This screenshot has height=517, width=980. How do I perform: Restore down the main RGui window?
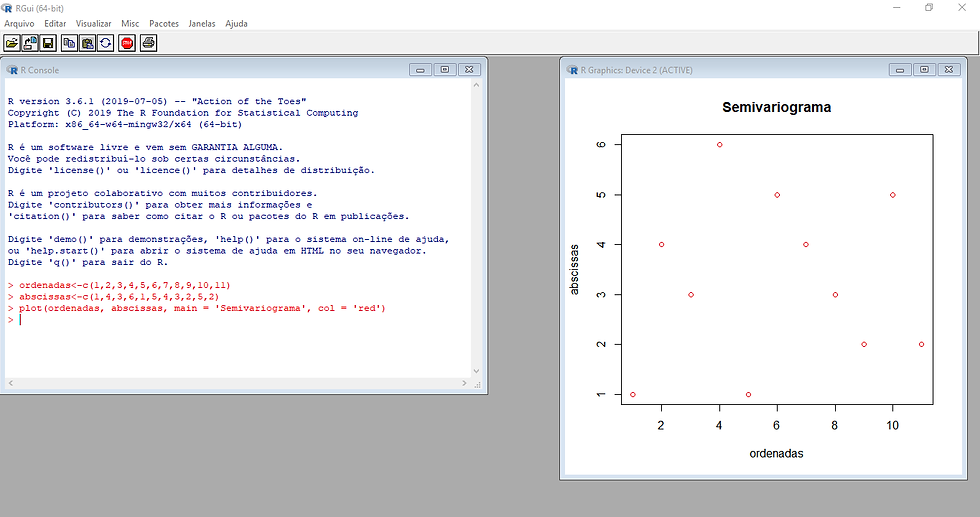coord(929,8)
